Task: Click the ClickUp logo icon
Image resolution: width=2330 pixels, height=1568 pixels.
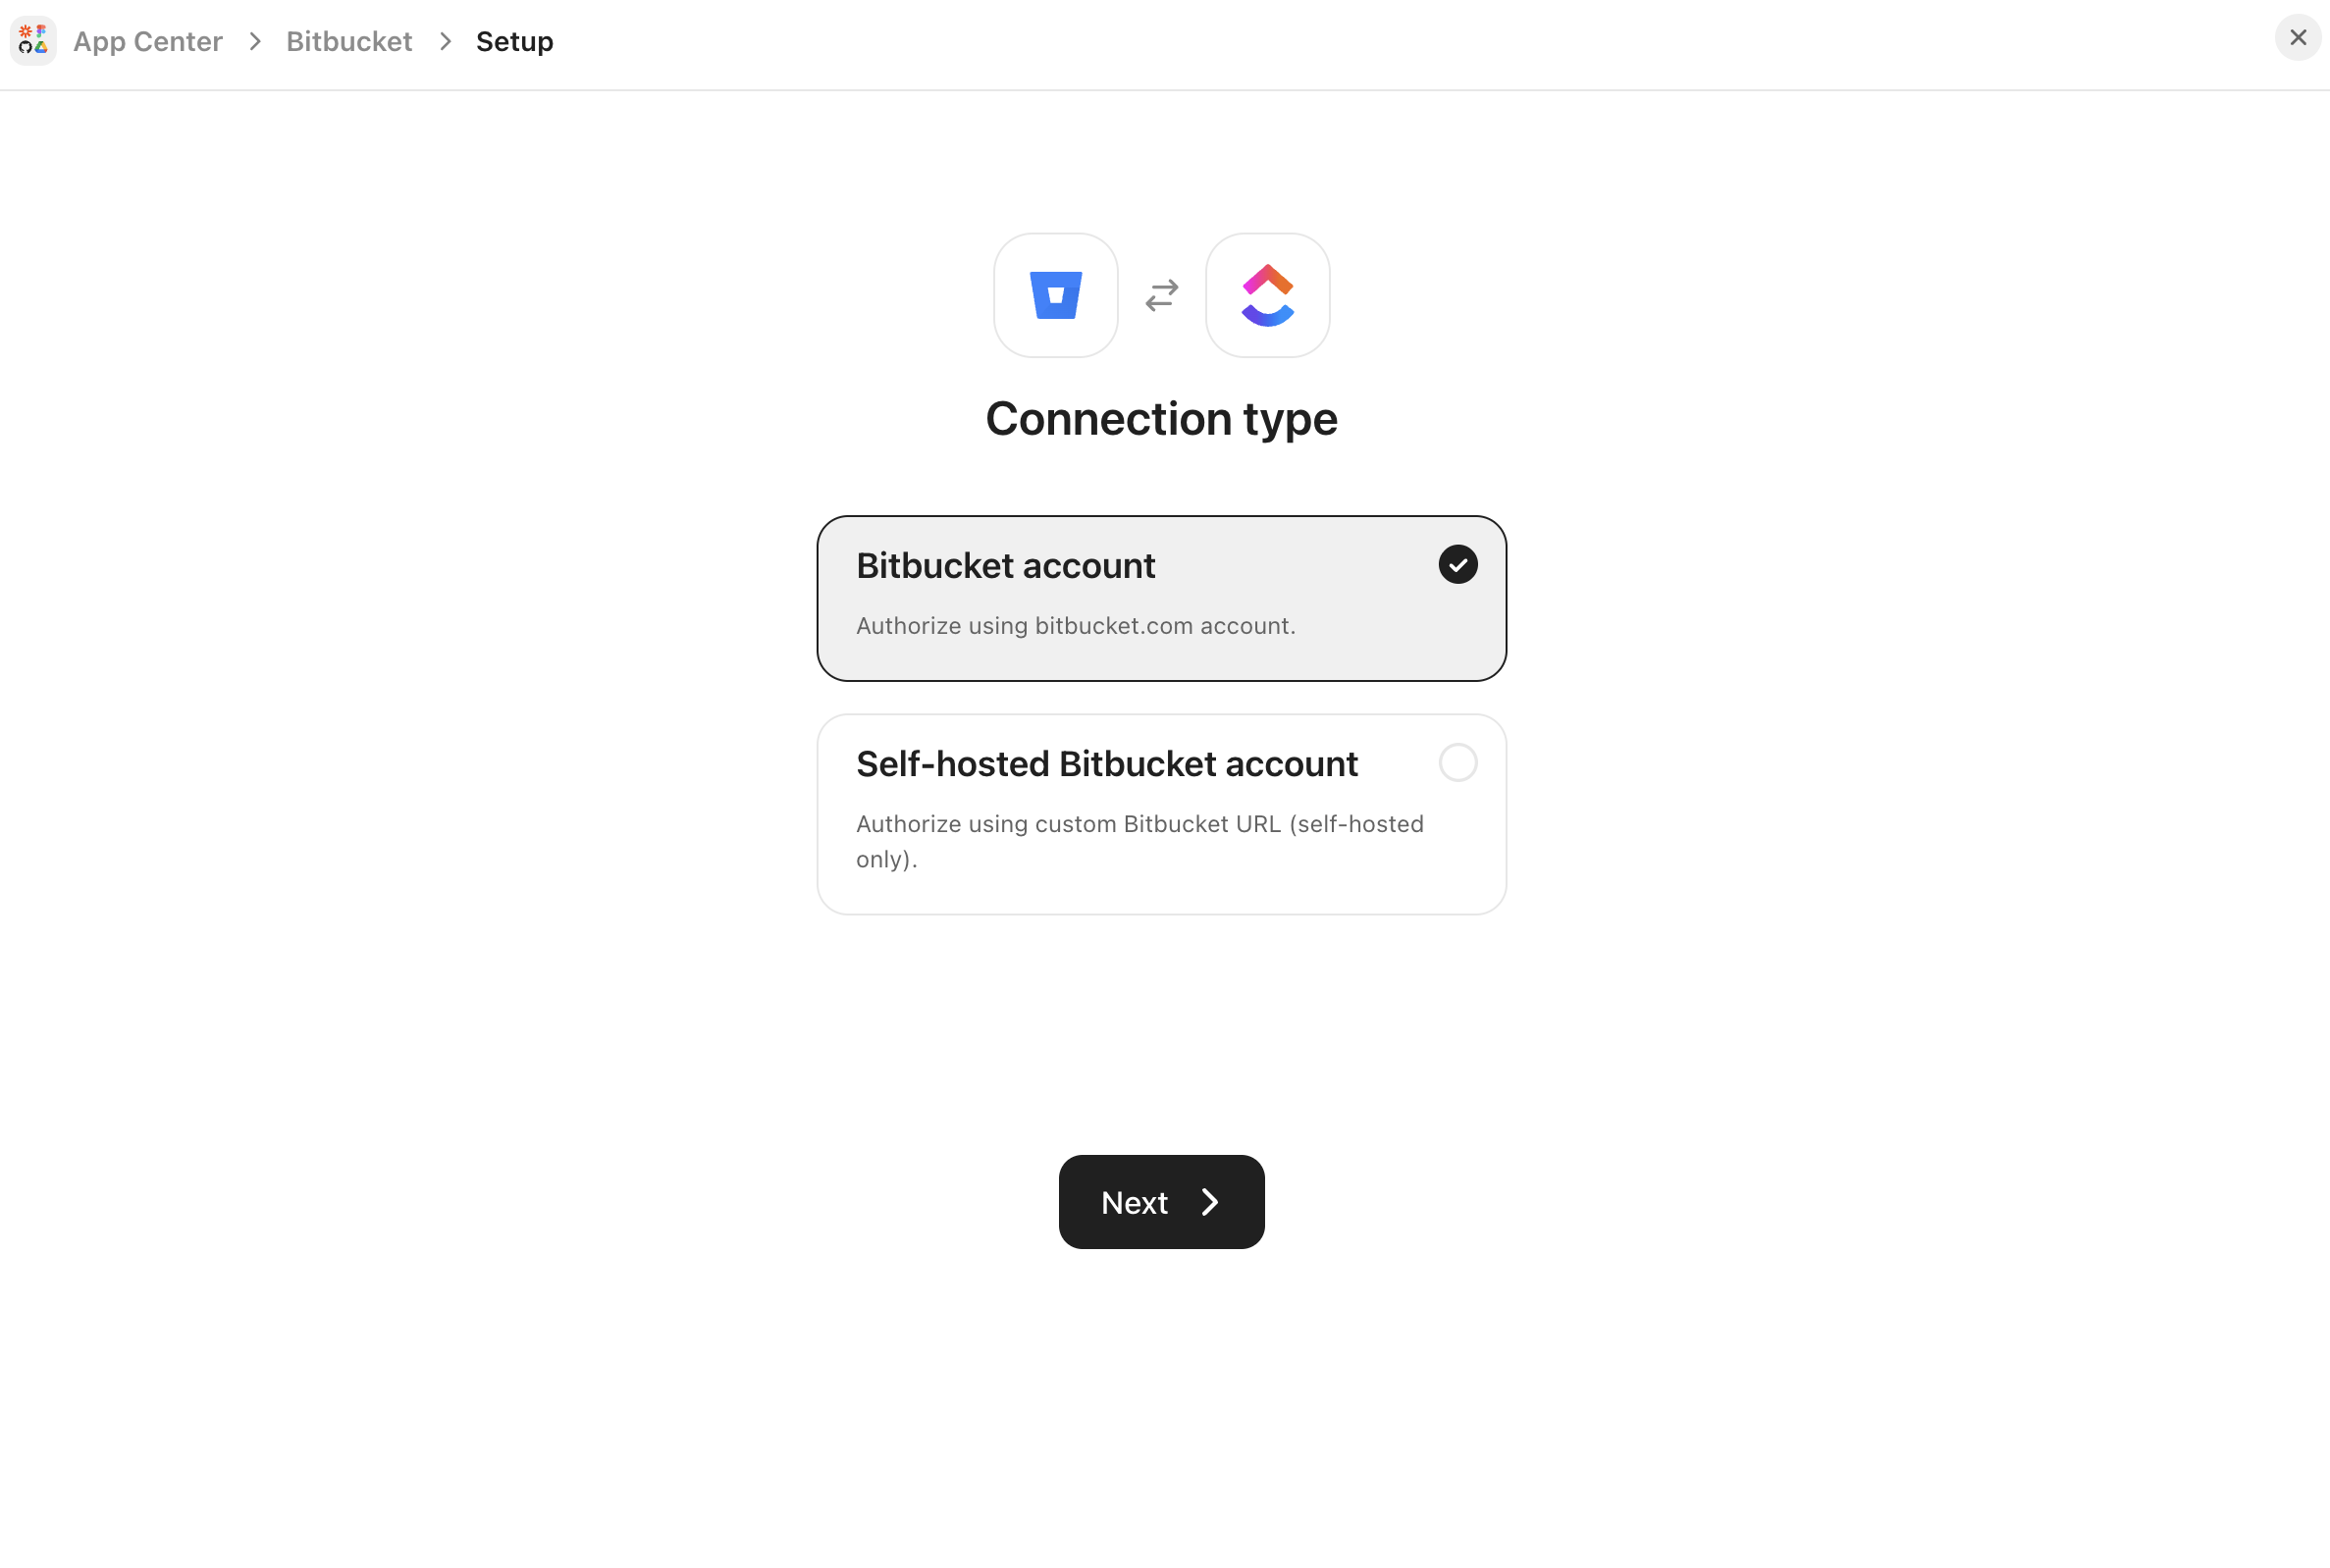Action: pos(1266,294)
